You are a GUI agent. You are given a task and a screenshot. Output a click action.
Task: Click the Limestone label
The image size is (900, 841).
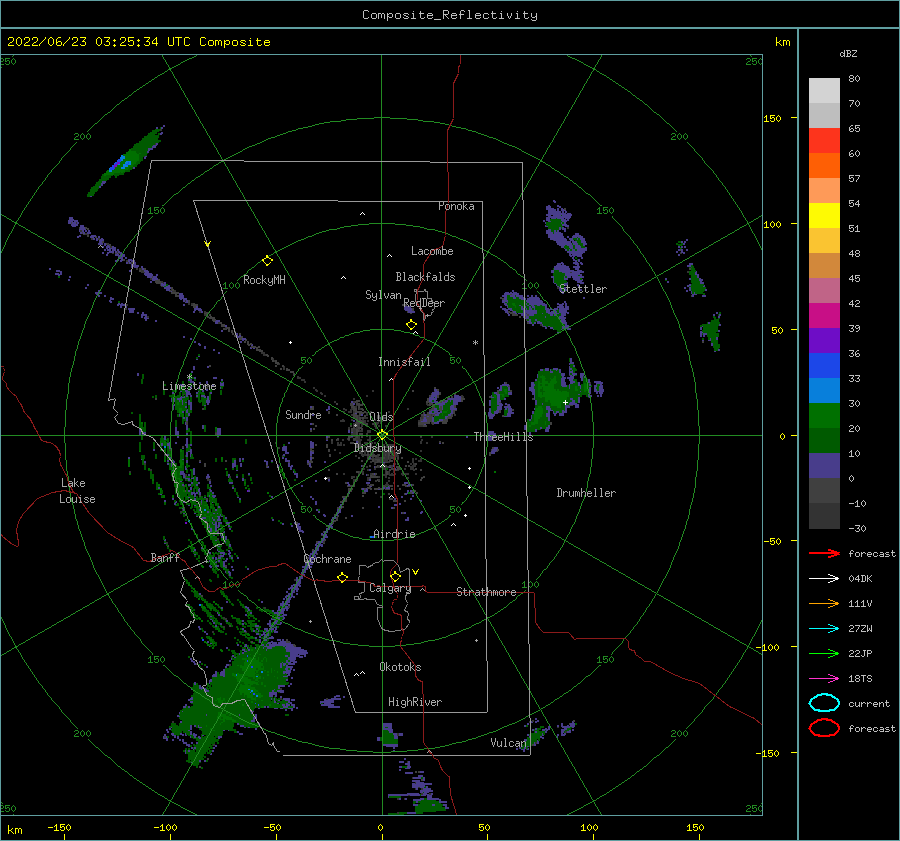pos(189,386)
